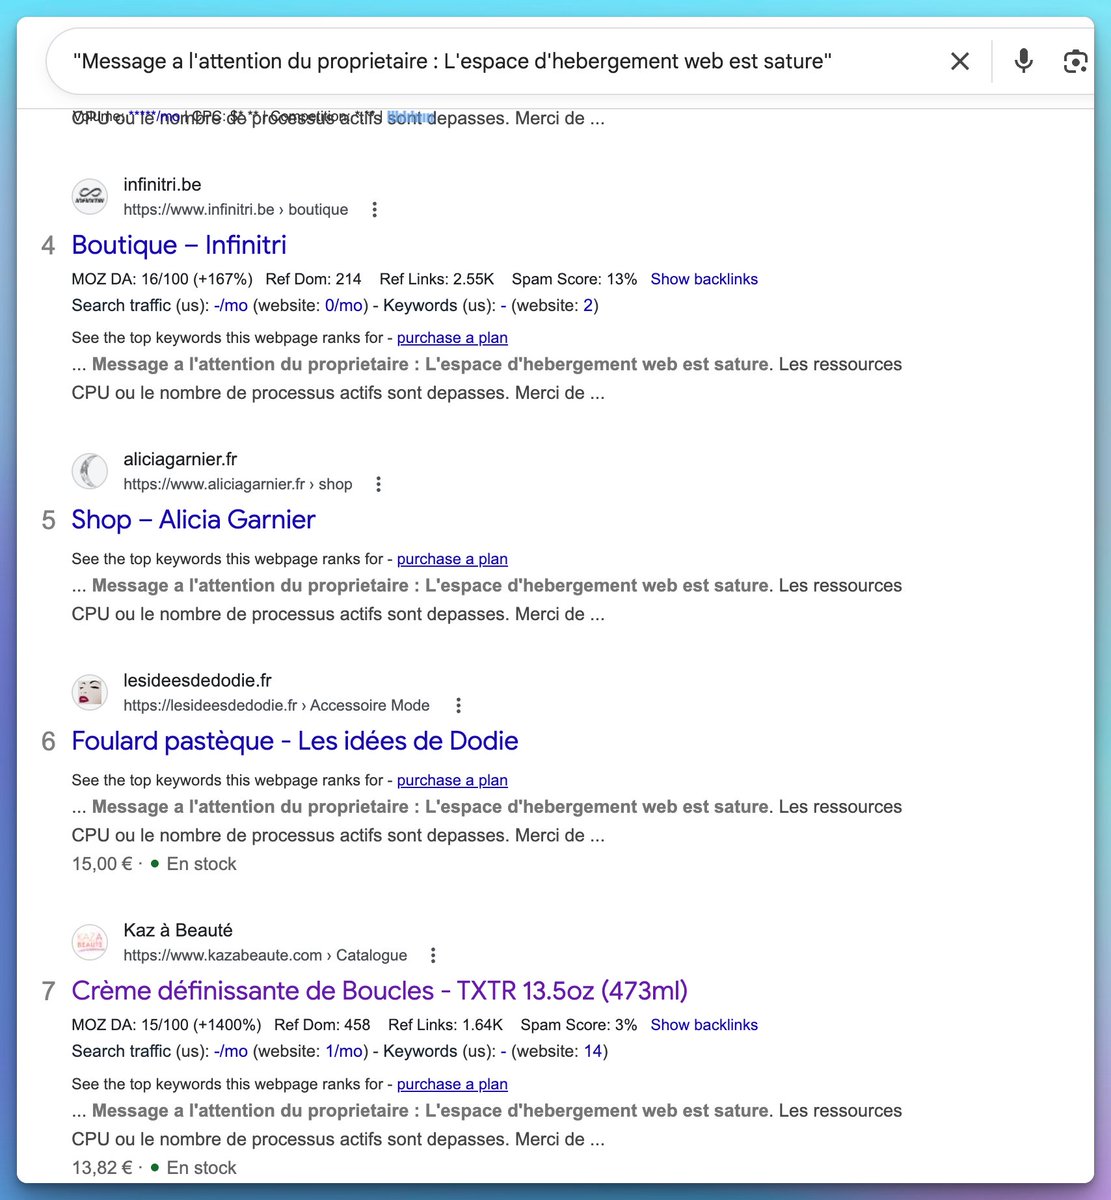Click the Spam Score: 3% metric
This screenshot has height=1200, width=1111.
(x=579, y=1025)
